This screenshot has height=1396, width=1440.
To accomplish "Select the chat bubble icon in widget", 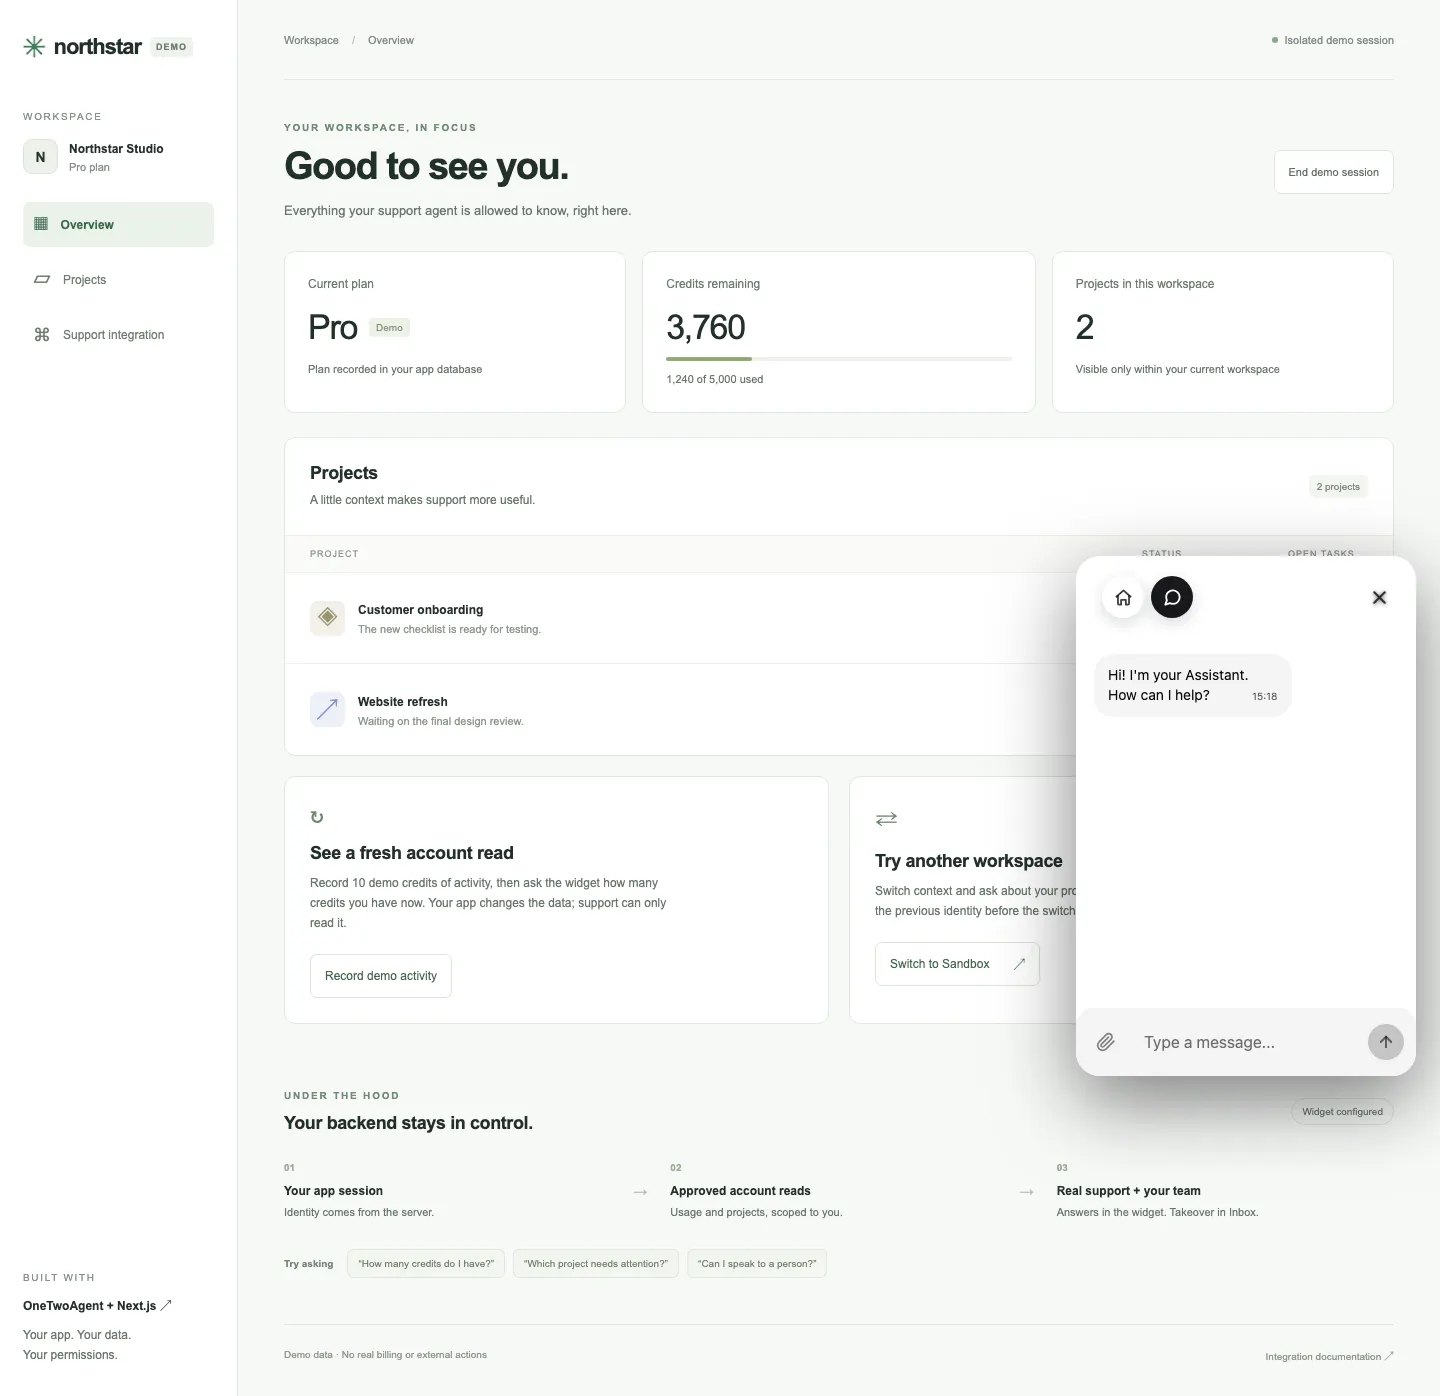I will [x=1172, y=598].
